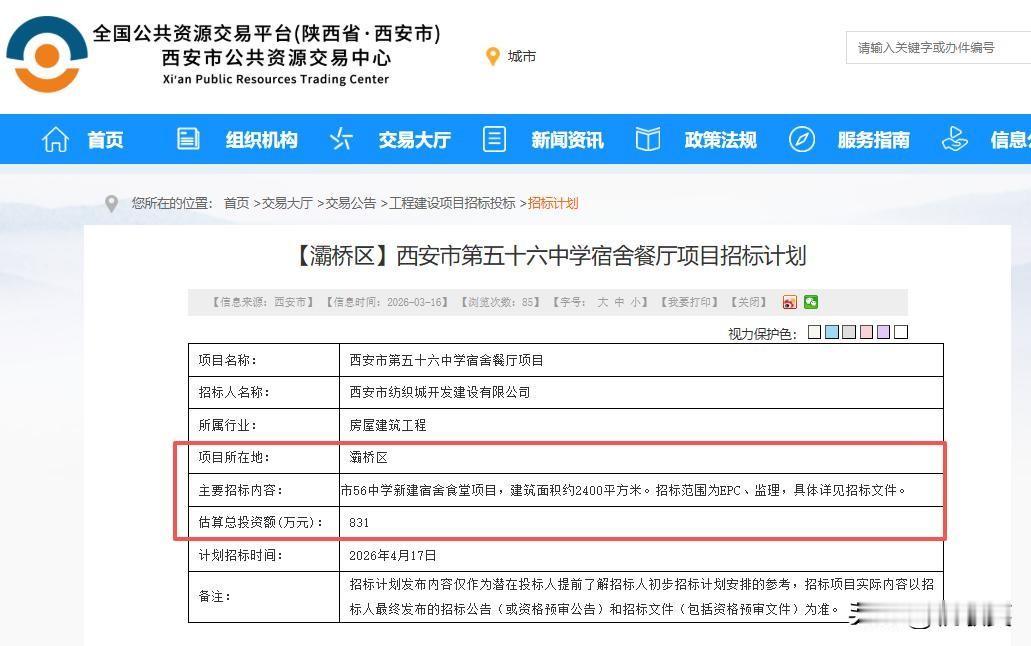Select the pink eye-protection color swatch
The height and width of the screenshot is (646, 1031).
866,331
